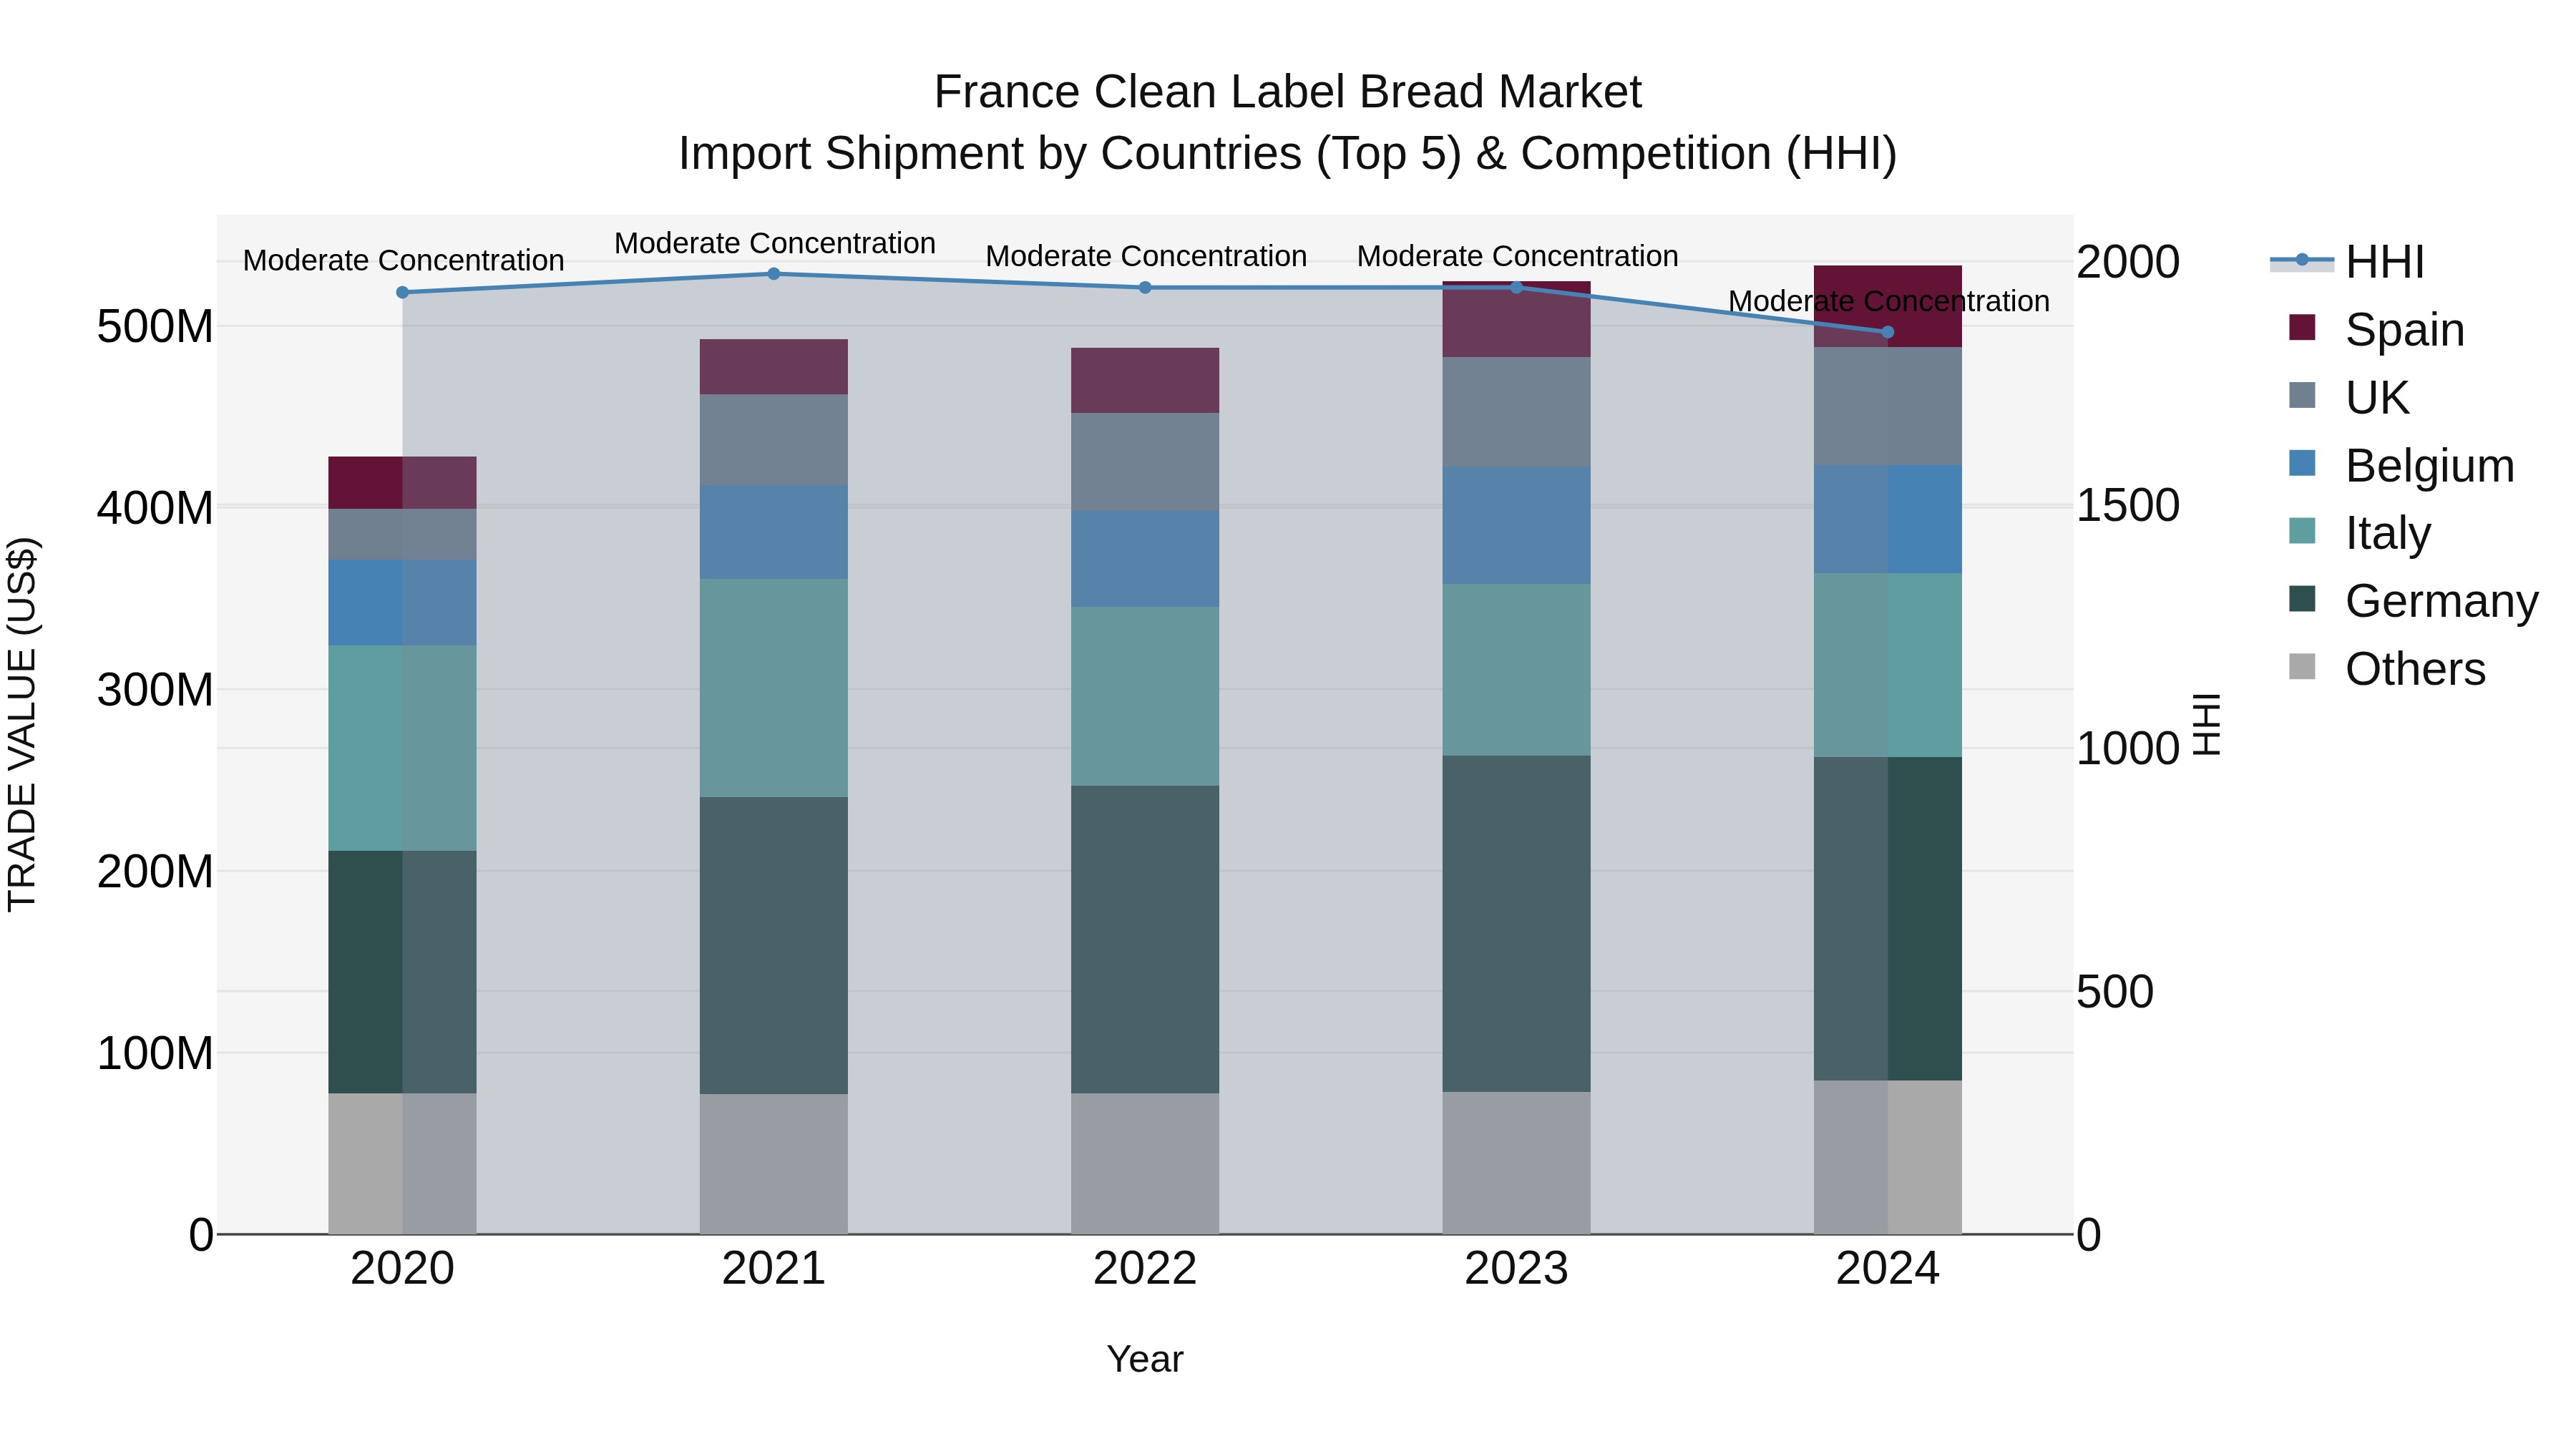
Task: Click the 2024 x-axis year label
Action: coord(1888,1269)
